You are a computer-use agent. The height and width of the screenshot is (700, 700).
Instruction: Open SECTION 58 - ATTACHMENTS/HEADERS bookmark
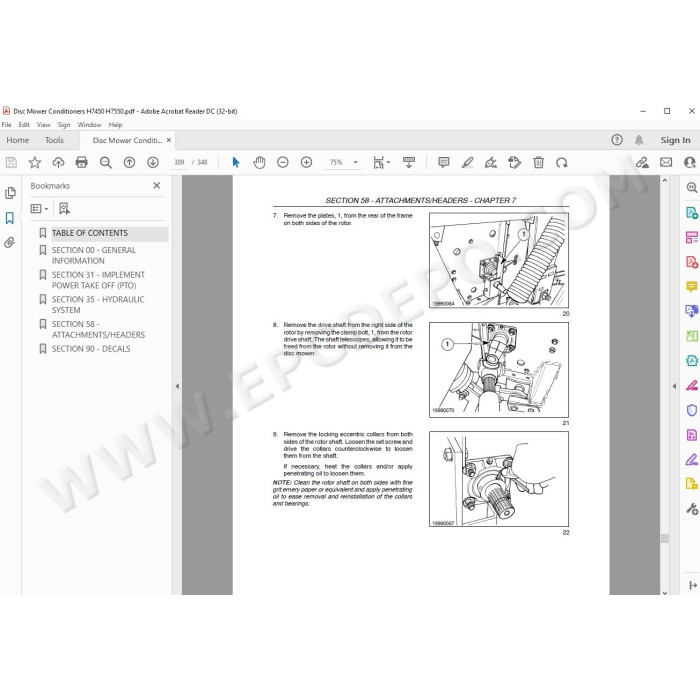pos(98,329)
